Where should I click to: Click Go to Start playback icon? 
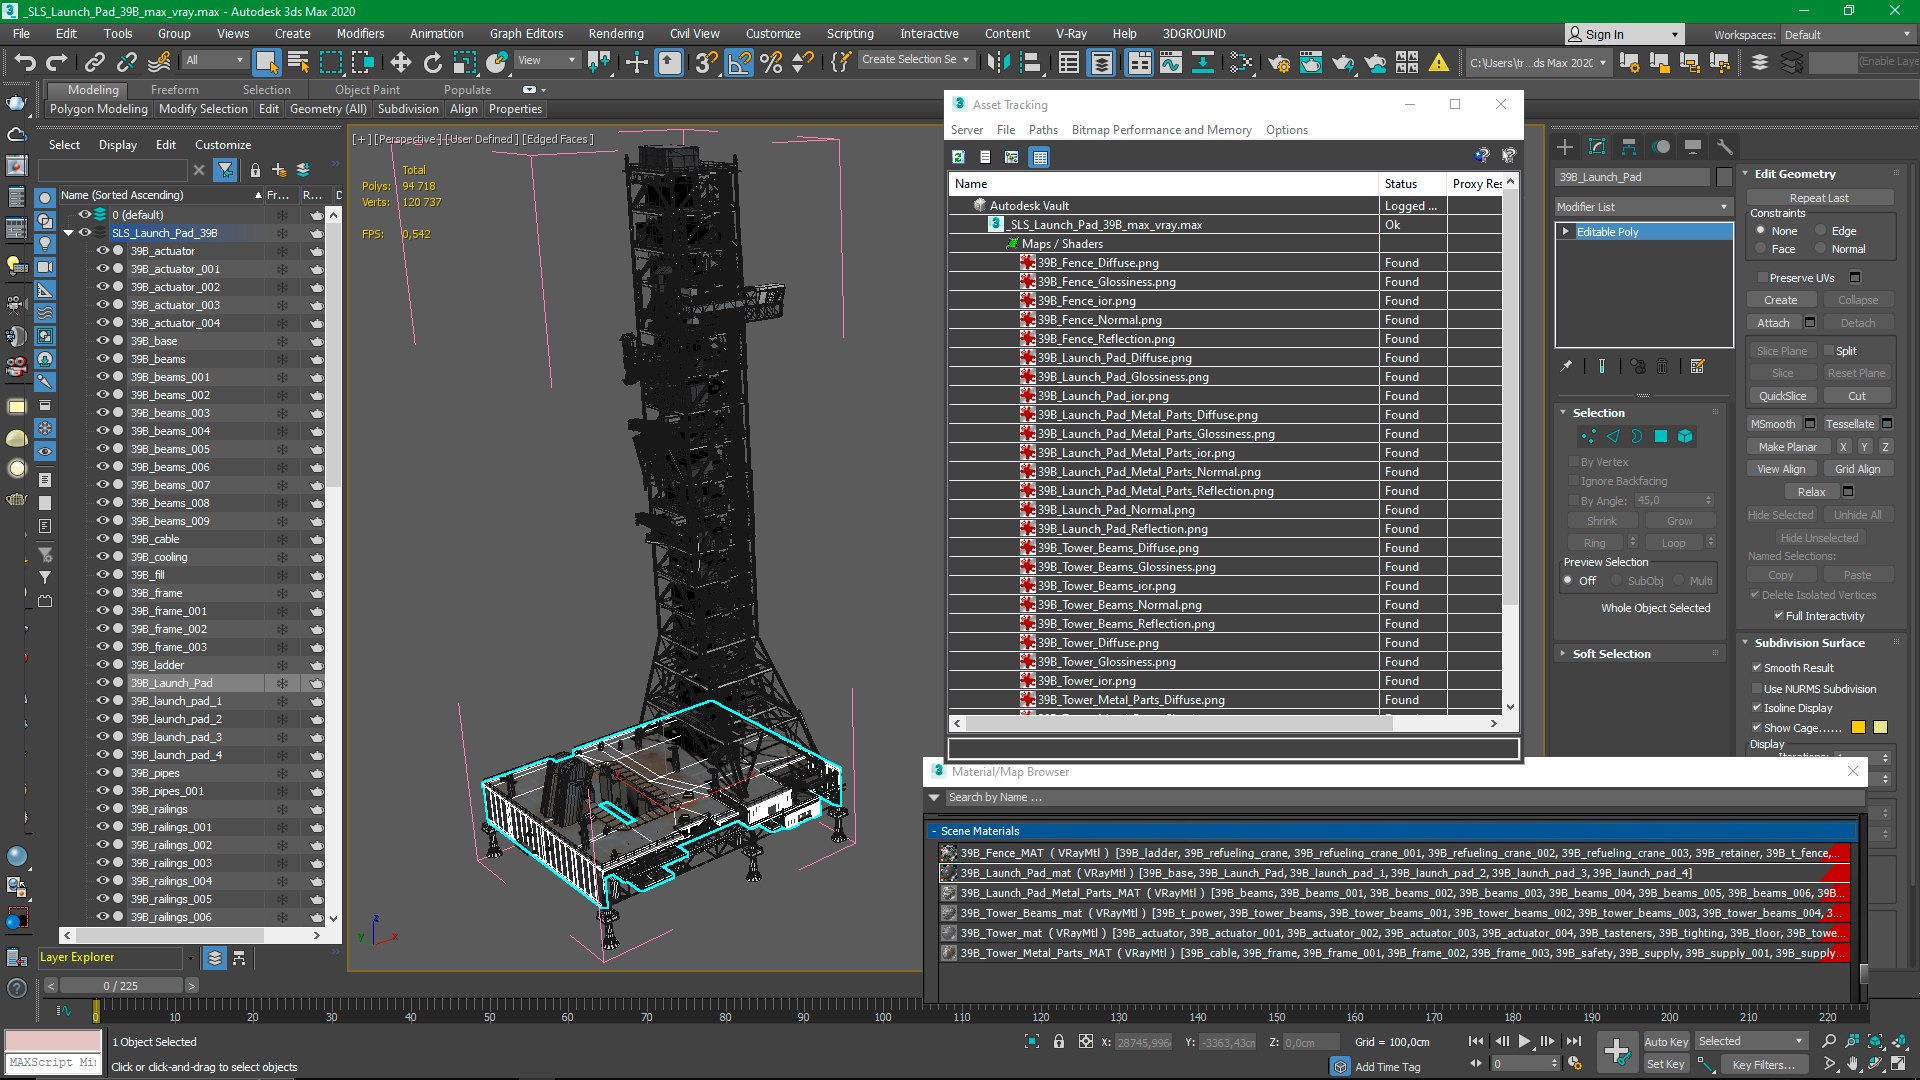tap(1476, 1041)
